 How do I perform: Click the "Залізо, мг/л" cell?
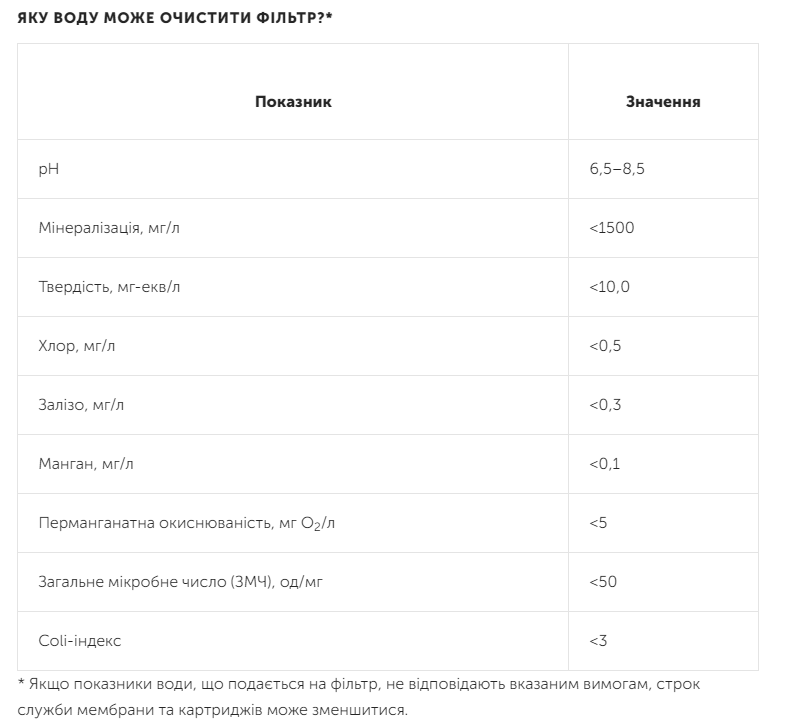tap(89, 405)
